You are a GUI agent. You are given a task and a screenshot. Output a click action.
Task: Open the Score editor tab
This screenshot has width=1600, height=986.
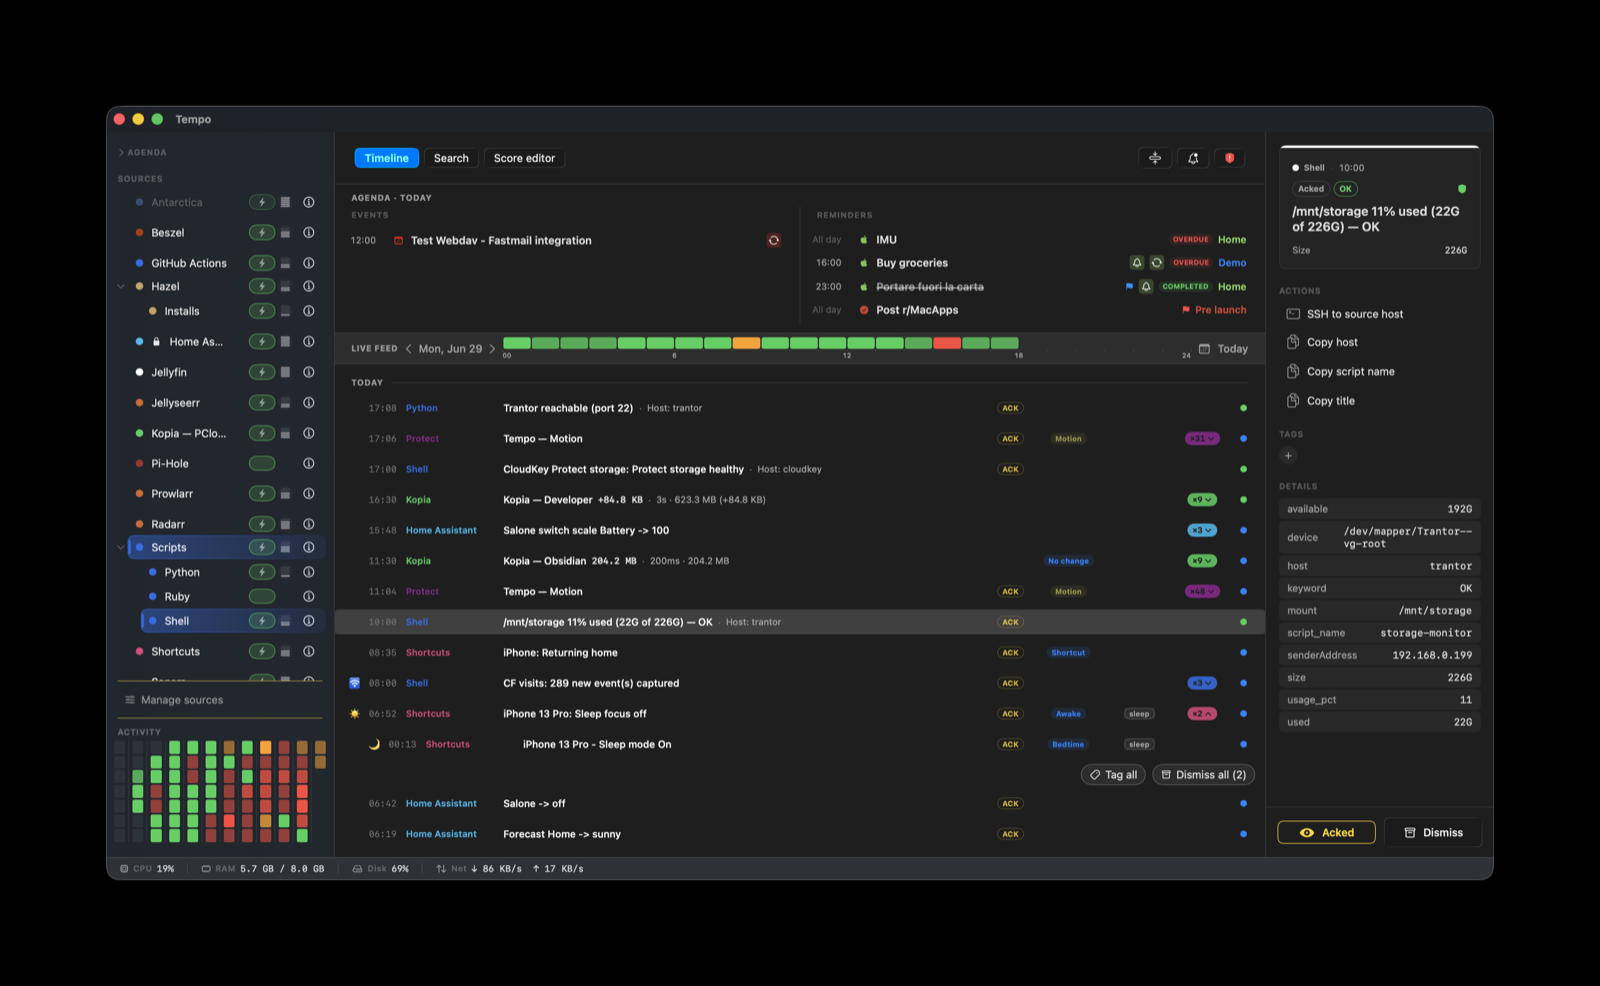[524, 158]
